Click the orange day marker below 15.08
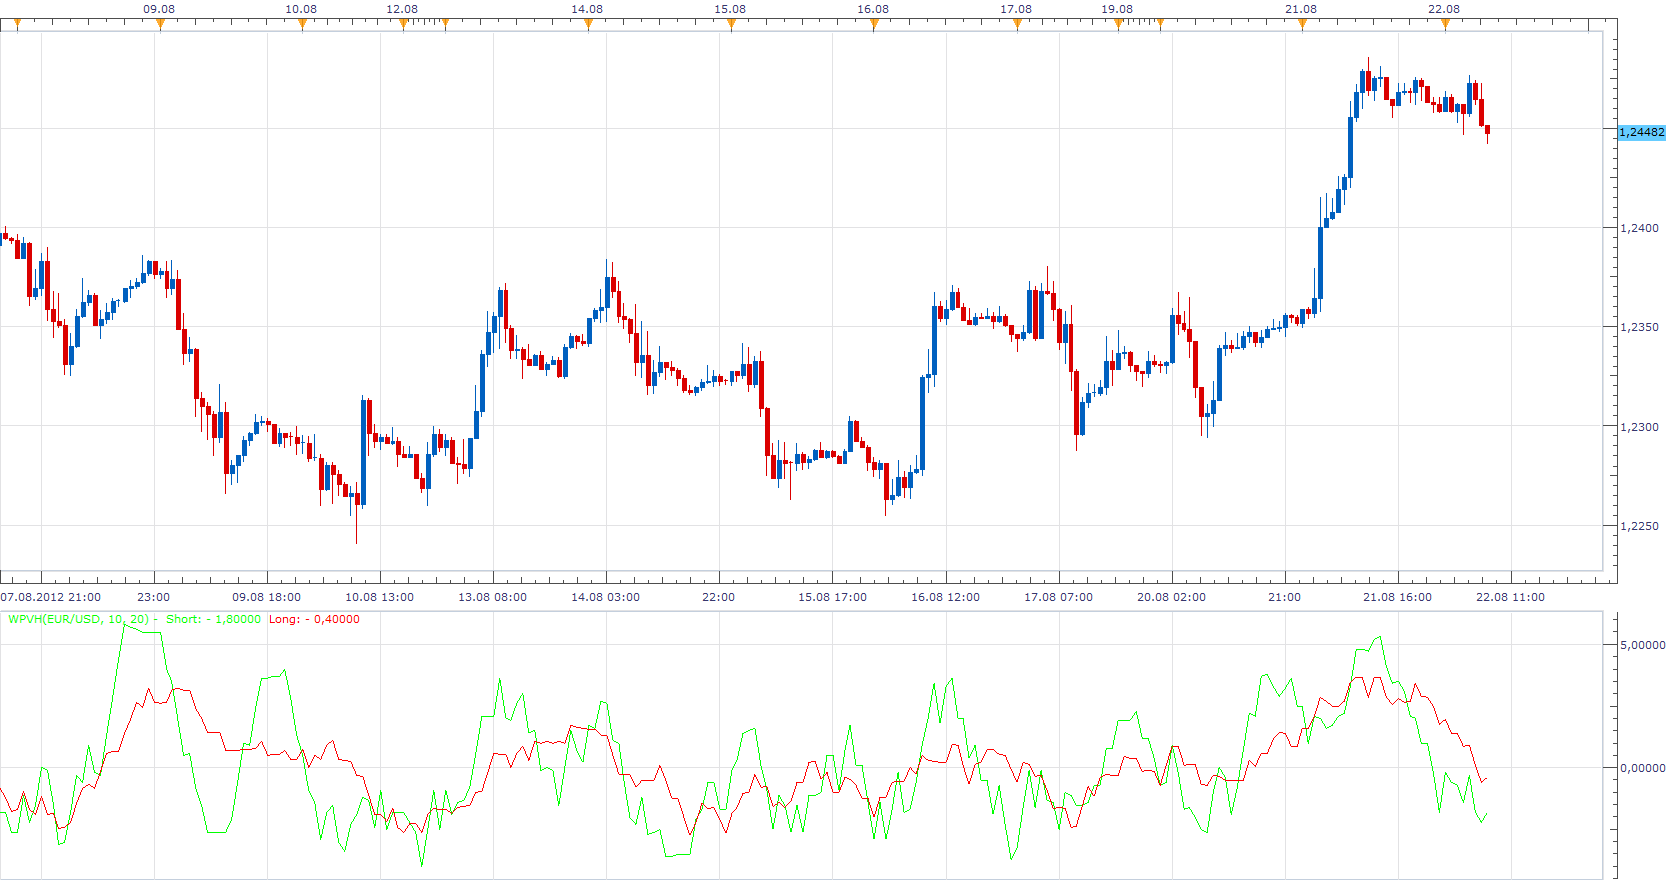 731,25
